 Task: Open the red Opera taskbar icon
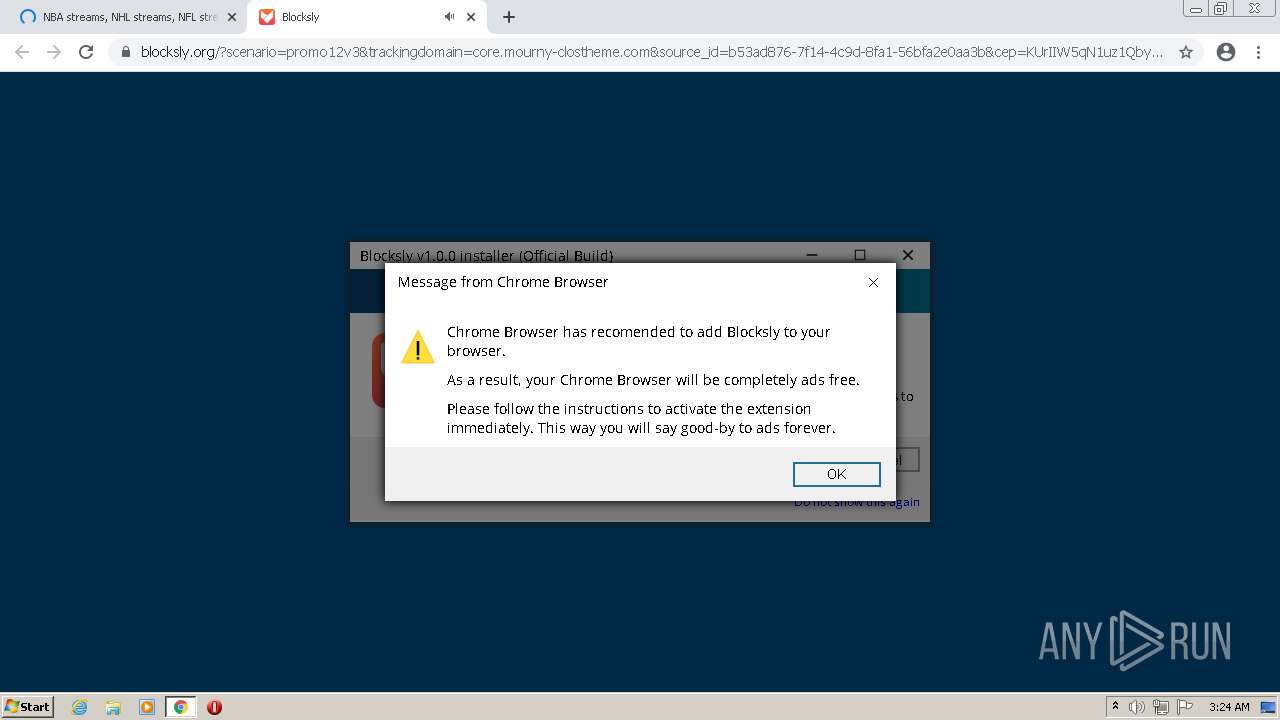pos(214,707)
